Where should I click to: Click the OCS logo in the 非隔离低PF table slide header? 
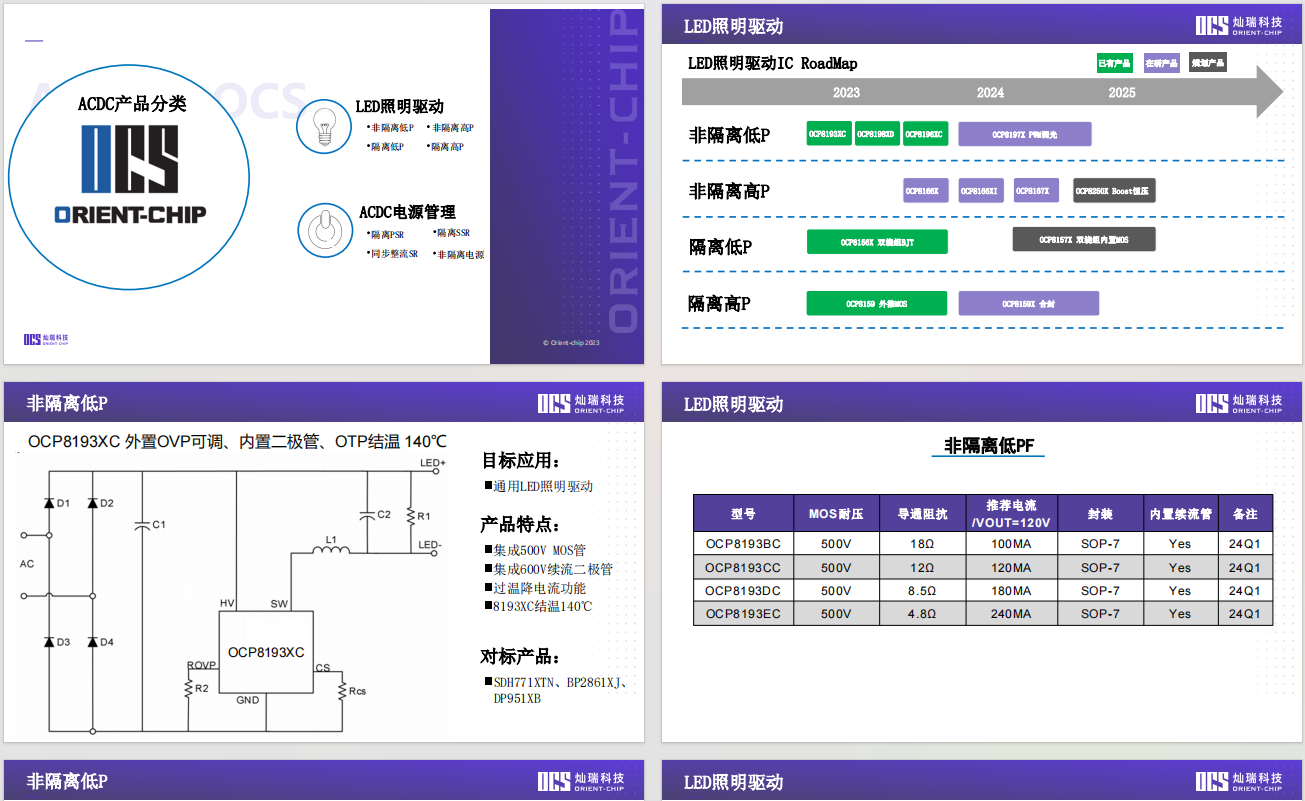[1239, 403]
